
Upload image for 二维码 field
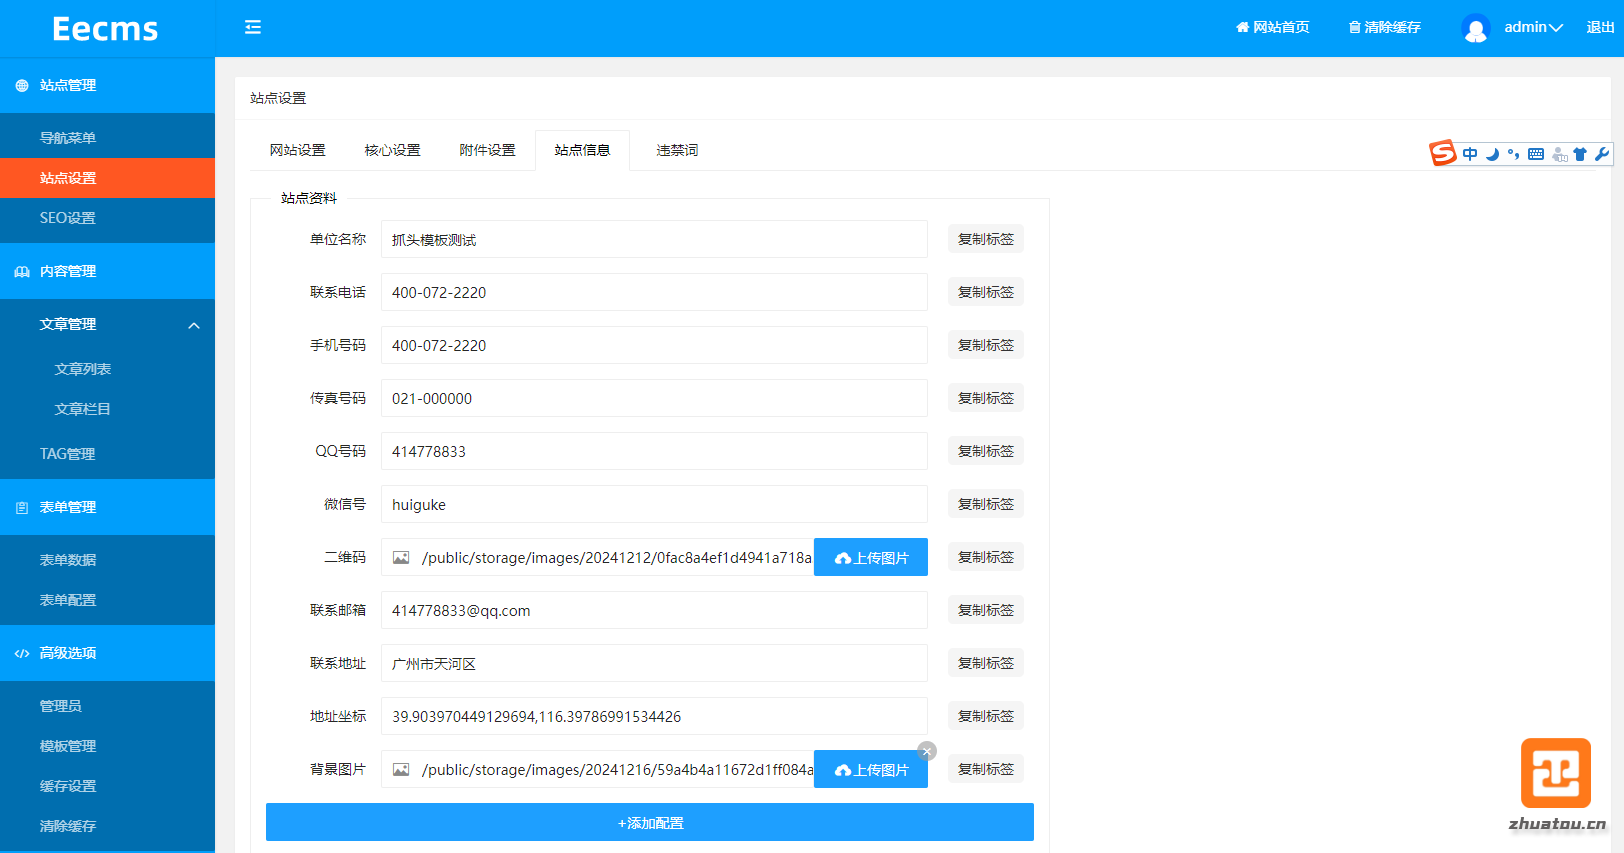point(871,558)
